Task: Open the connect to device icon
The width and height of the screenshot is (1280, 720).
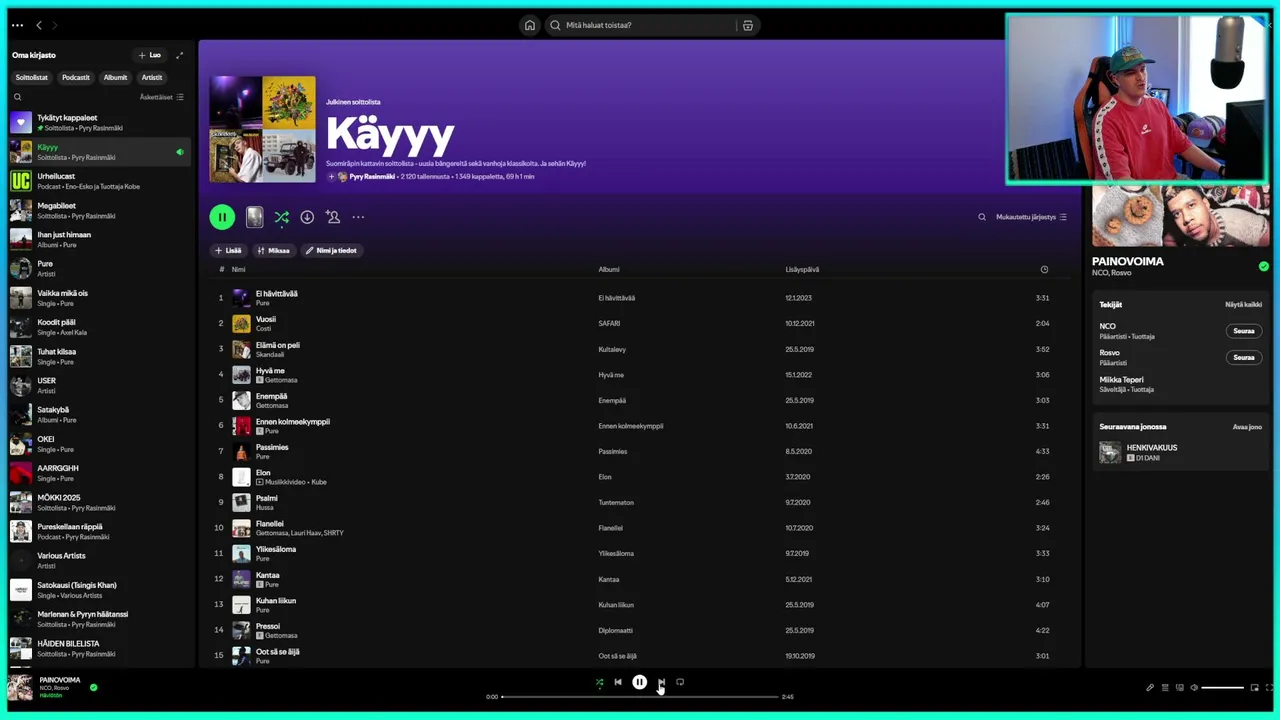Action: 1180,688
